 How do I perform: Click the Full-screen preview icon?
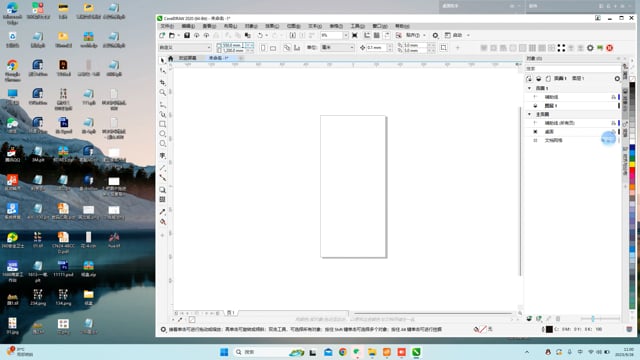(355, 36)
